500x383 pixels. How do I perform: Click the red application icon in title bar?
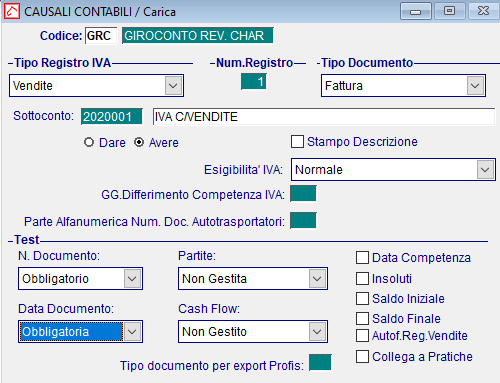point(12,11)
